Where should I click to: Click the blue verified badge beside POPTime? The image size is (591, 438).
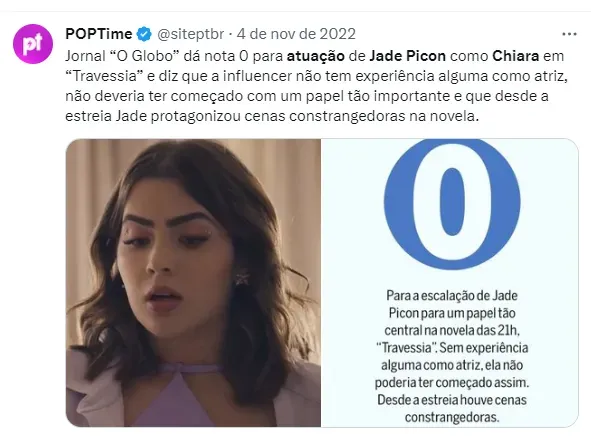144,34
